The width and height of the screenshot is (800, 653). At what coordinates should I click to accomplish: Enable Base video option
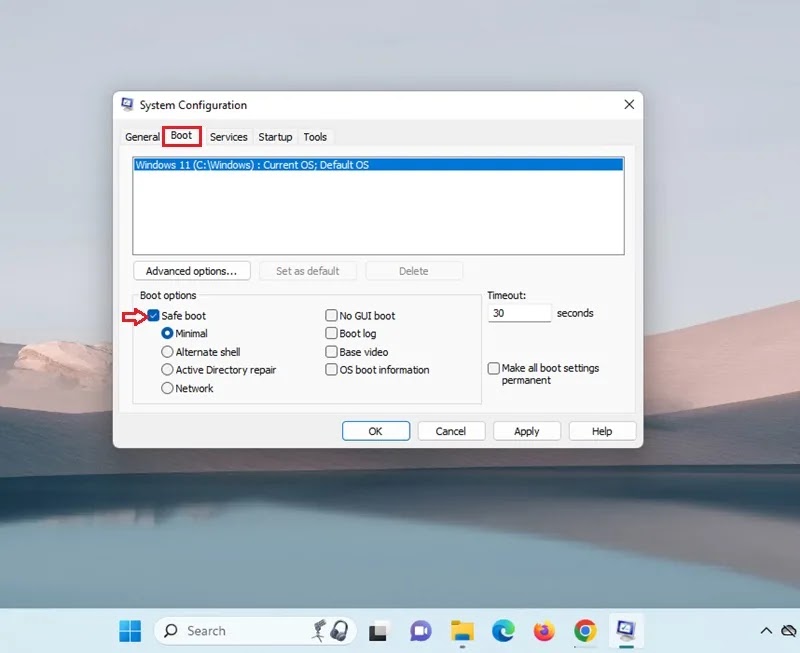tap(331, 351)
